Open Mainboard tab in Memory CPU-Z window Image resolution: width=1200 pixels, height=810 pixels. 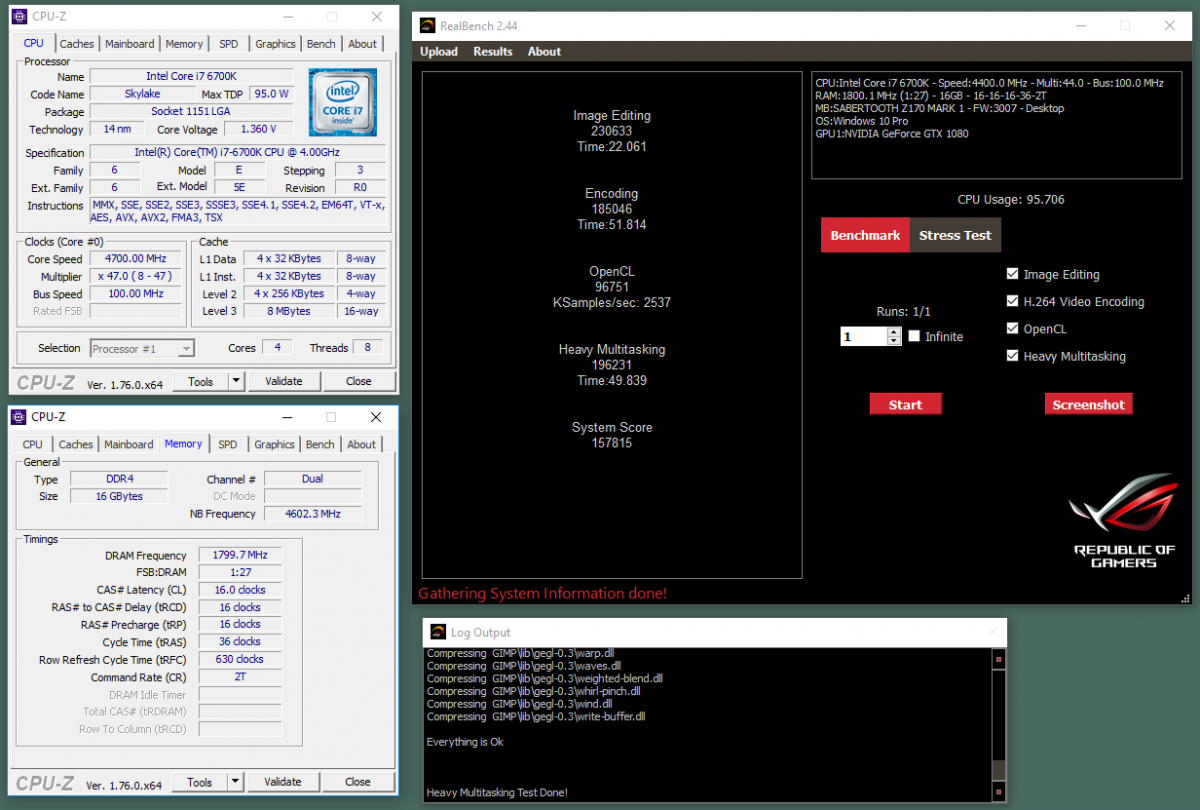129,445
